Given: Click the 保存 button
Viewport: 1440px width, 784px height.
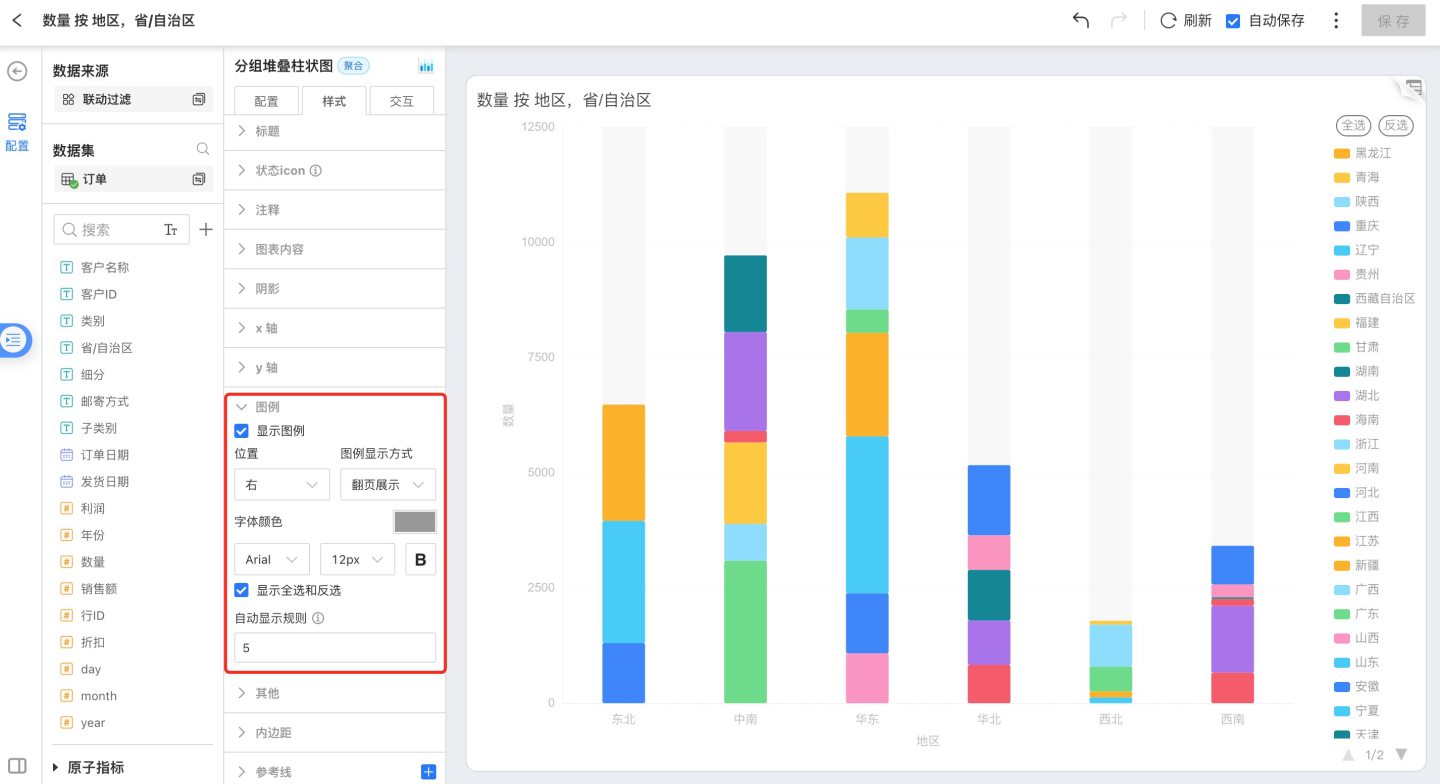Looking at the screenshot, I should [1392, 20].
